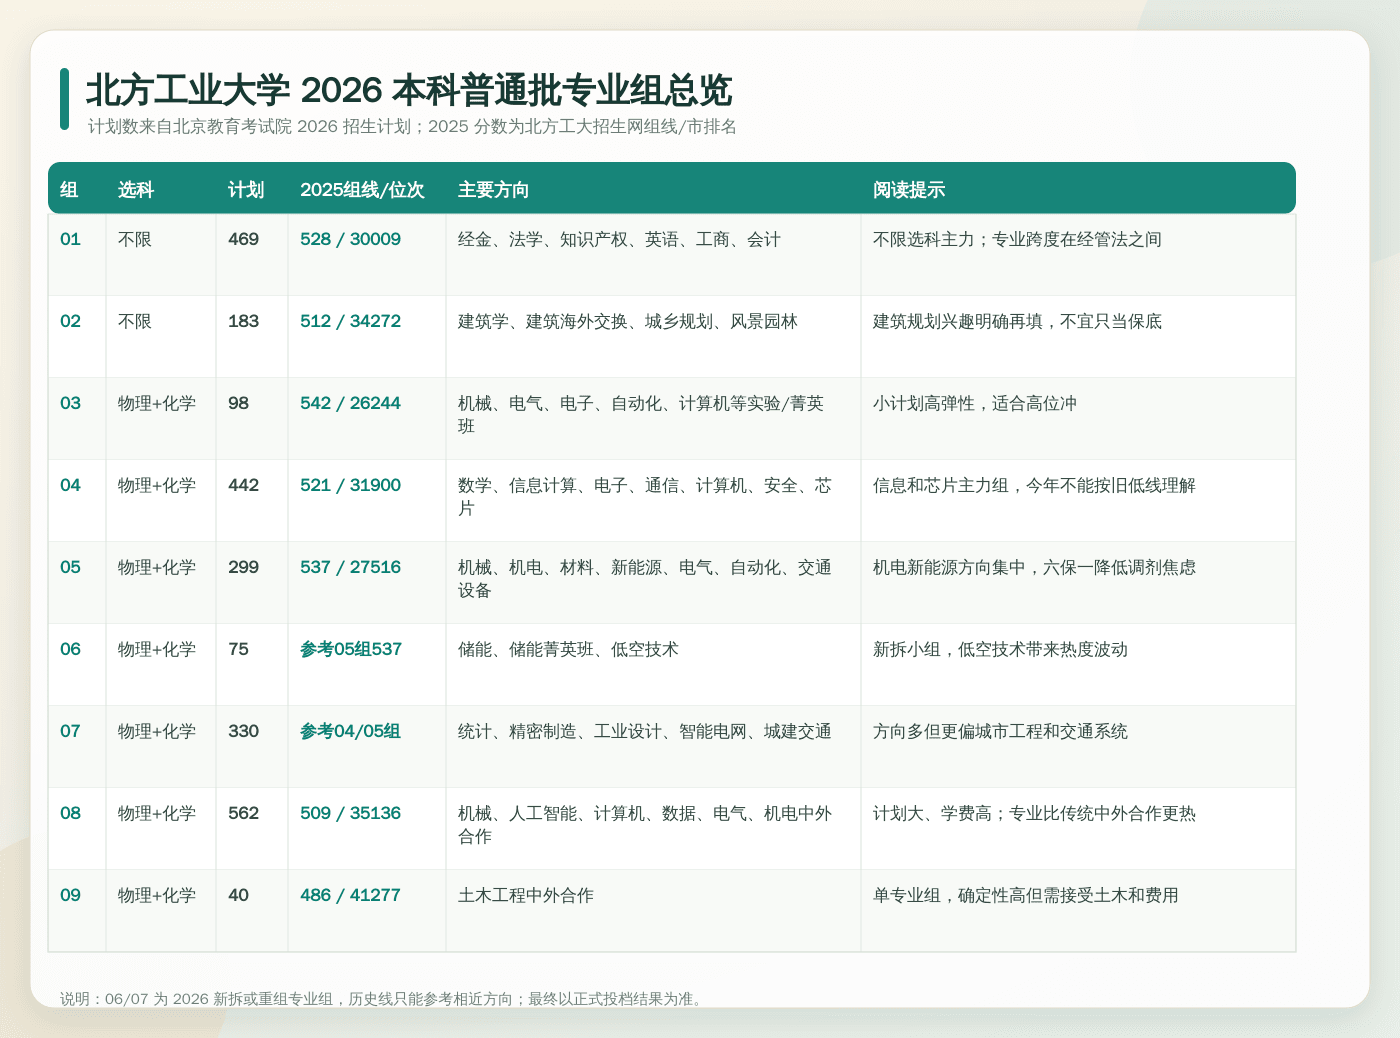Click the score 509 / 35136
The height and width of the screenshot is (1038, 1400).
pos(350,814)
